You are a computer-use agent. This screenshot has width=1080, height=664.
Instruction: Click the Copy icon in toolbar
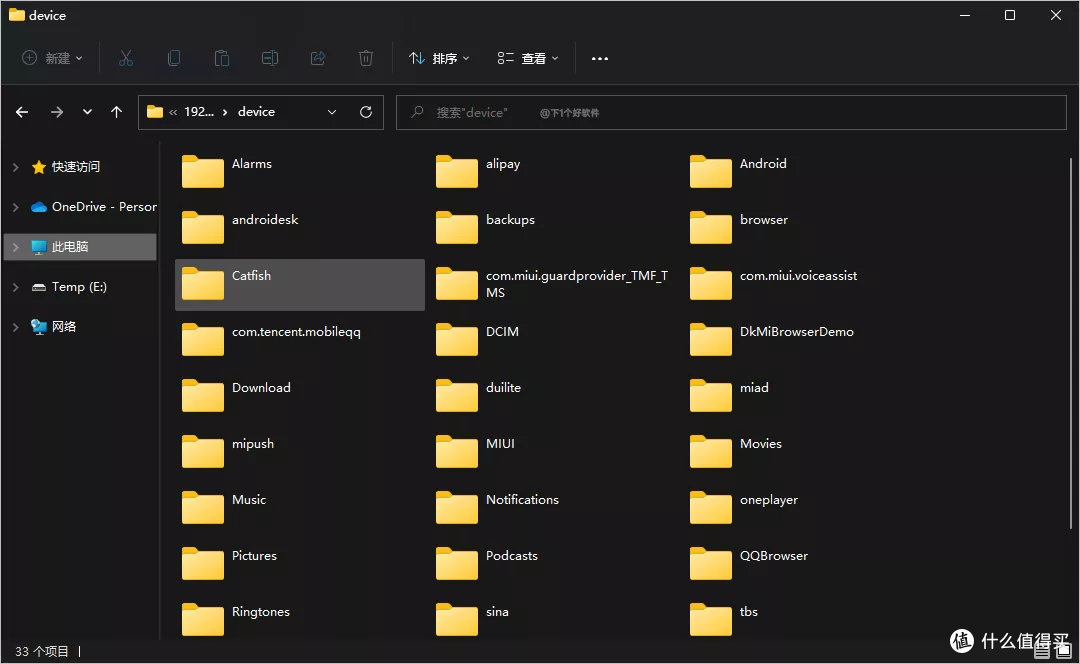click(x=174, y=59)
